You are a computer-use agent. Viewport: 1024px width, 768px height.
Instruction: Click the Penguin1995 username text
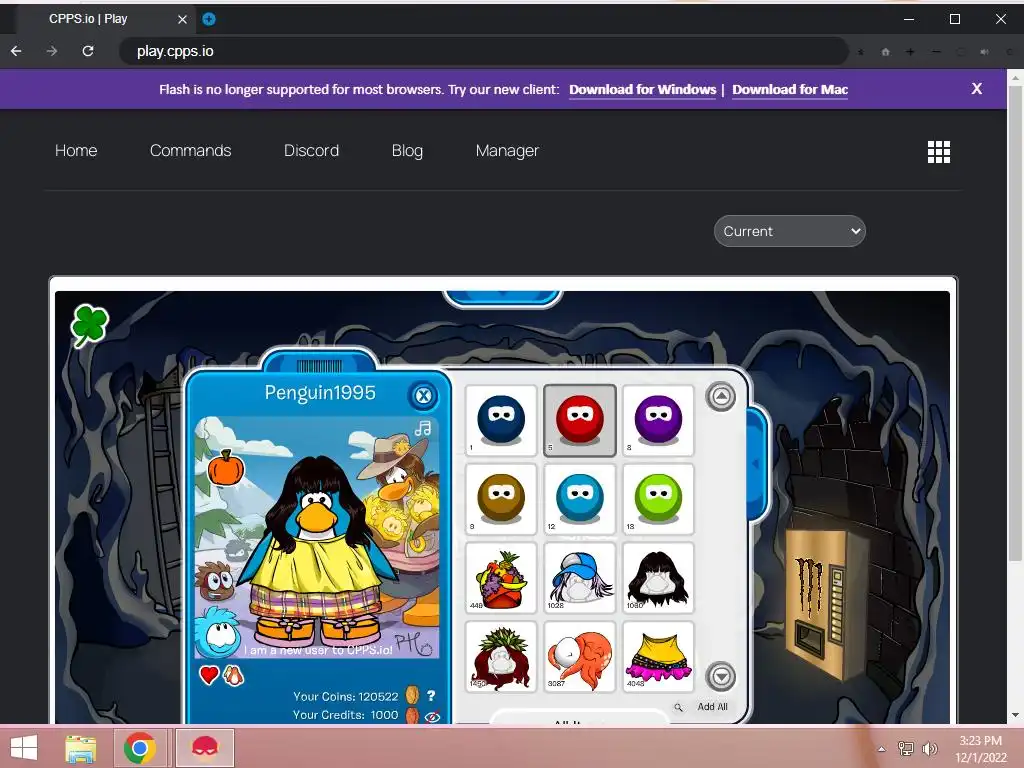tap(320, 392)
